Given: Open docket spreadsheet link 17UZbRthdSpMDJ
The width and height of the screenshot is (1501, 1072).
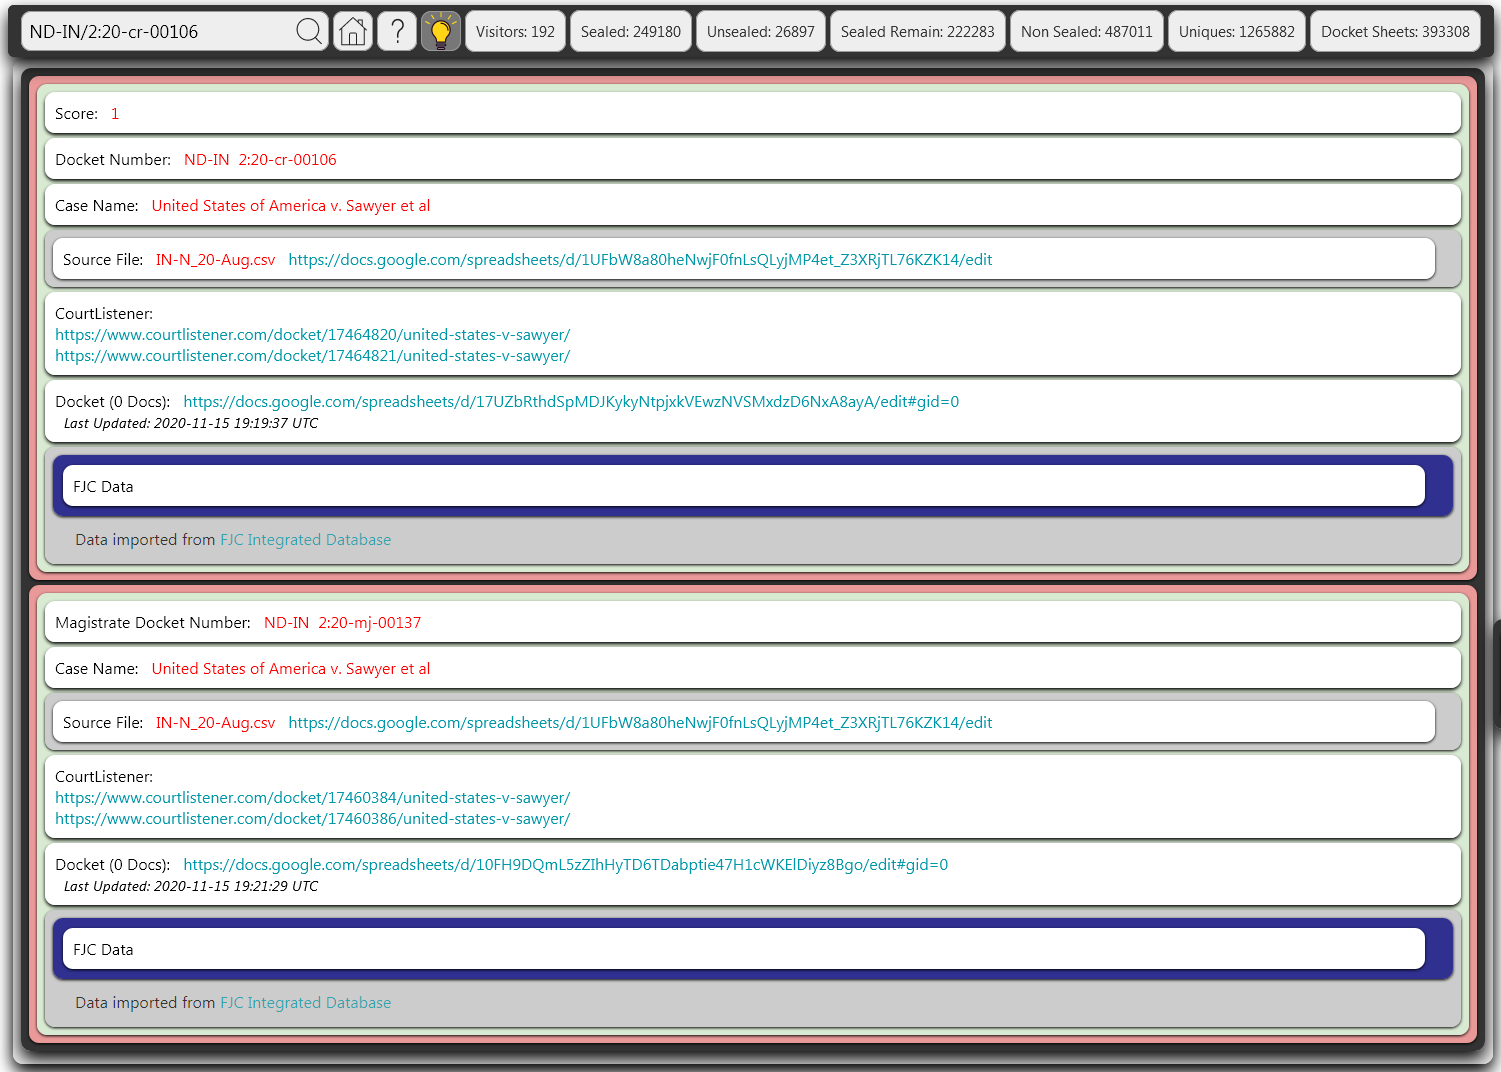Looking at the screenshot, I should coord(571,402).
